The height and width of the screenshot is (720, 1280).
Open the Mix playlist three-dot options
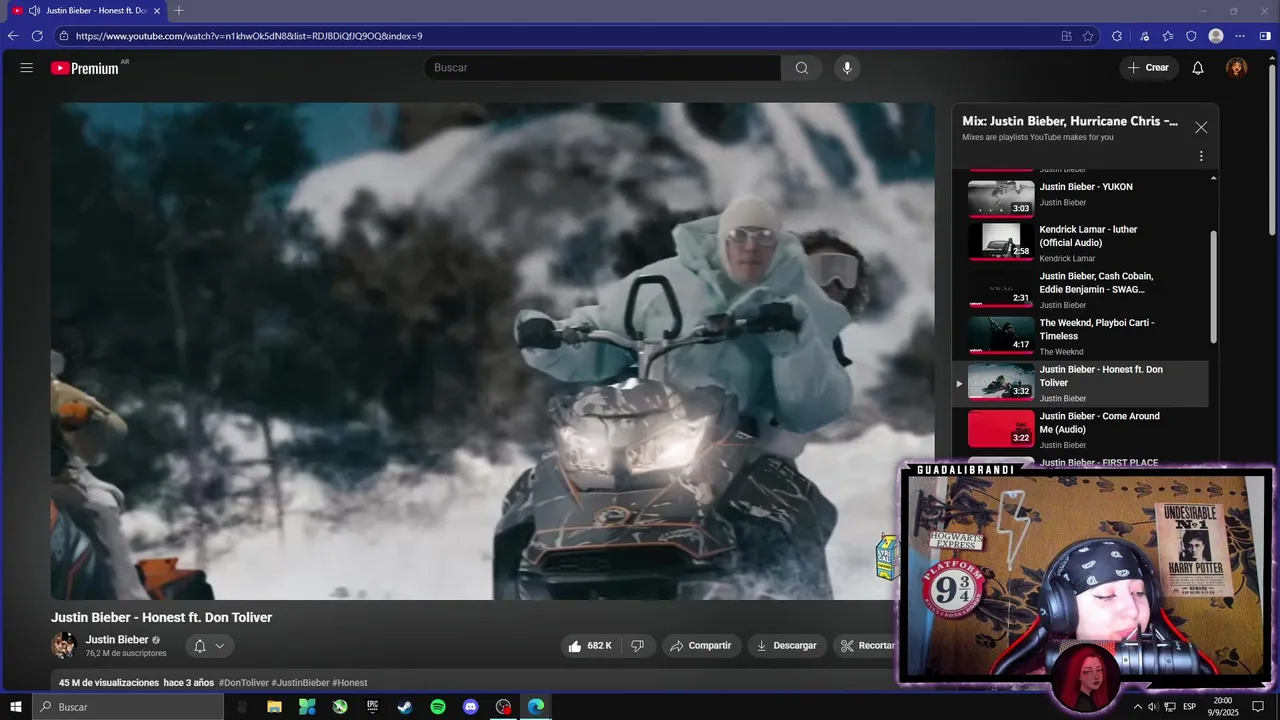(x=1201, y=156)
